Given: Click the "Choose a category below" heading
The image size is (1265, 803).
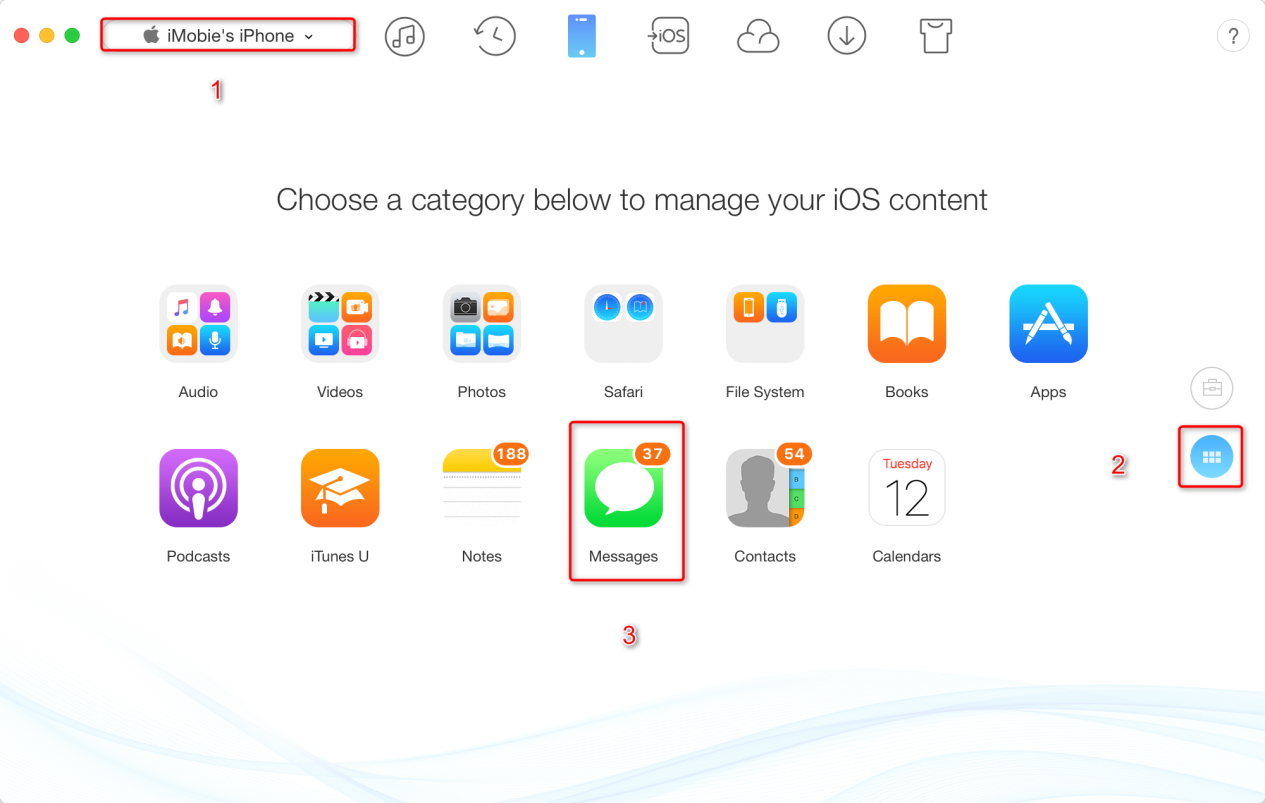Looking at the screenshot, I should click(632, 200).
